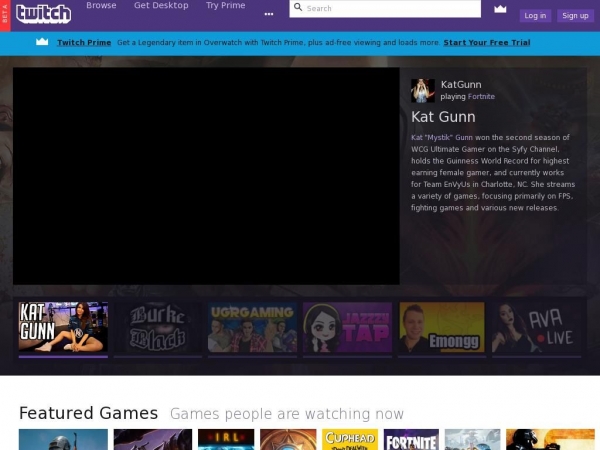Click the crown icon in the Prime banner
Viewport: 600px width, 450px height.
pyautogui.click(x=42, y=42)
